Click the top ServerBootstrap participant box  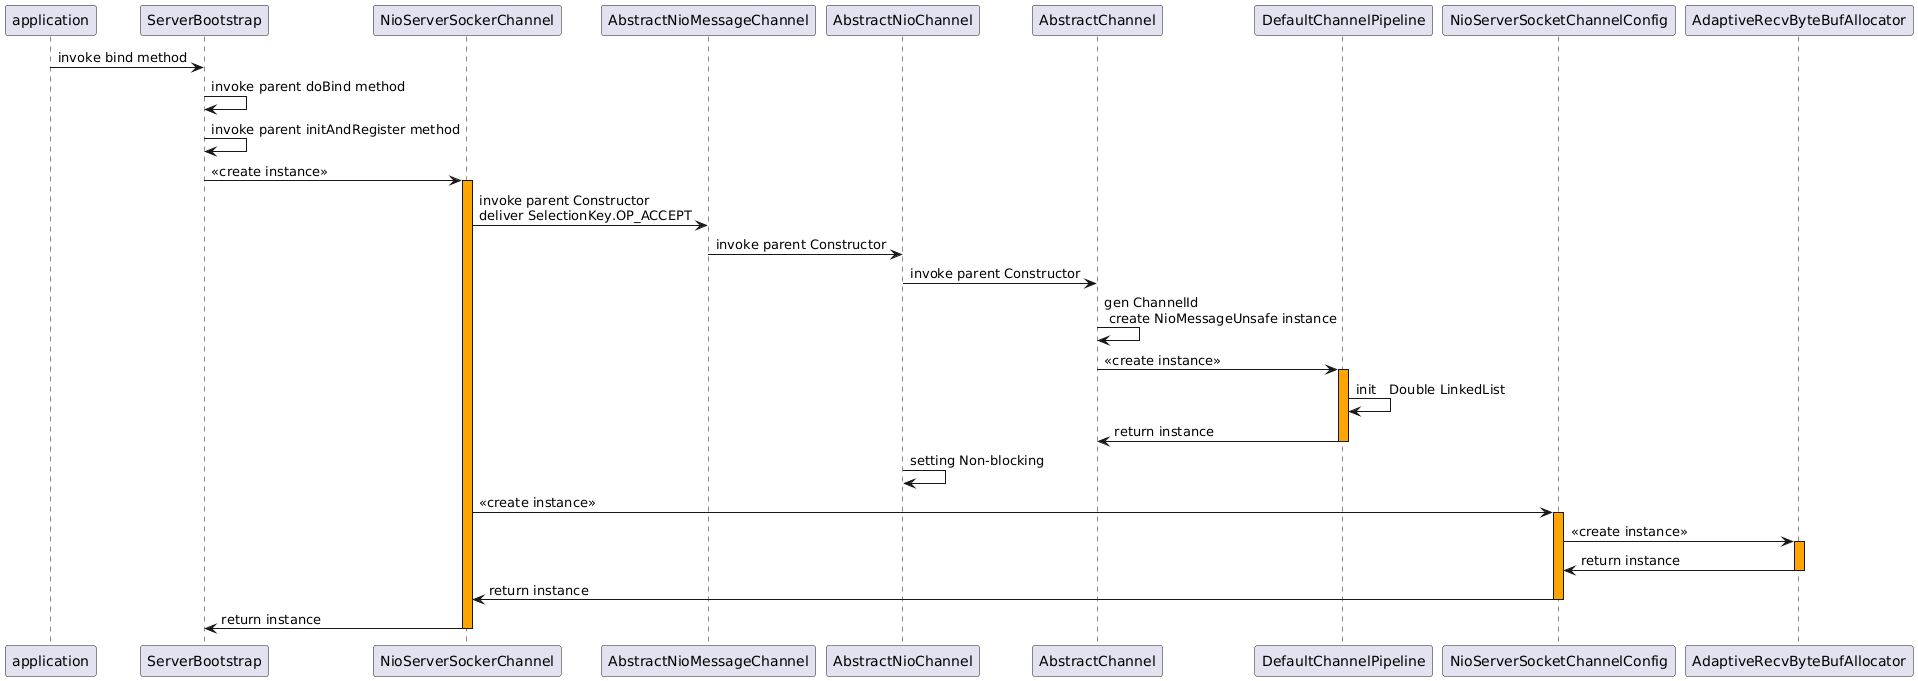tap(204, 20)
